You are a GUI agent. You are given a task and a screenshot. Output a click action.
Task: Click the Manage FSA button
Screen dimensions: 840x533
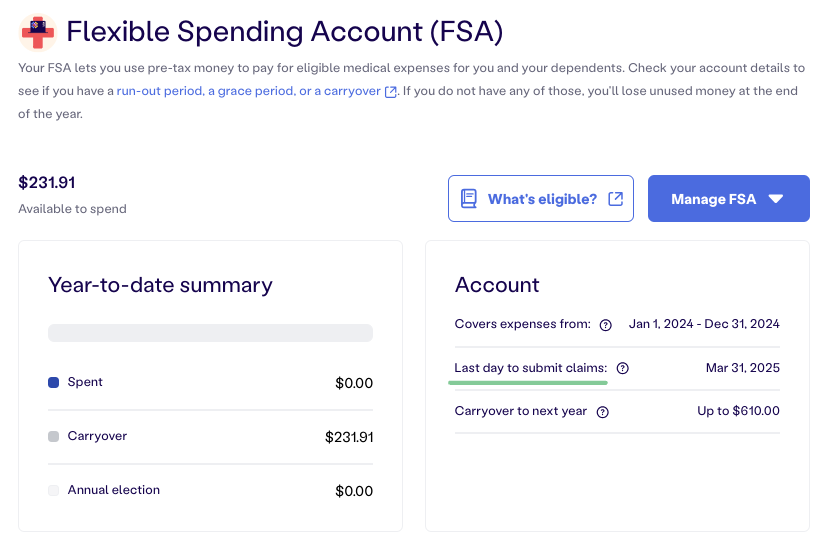729,198
